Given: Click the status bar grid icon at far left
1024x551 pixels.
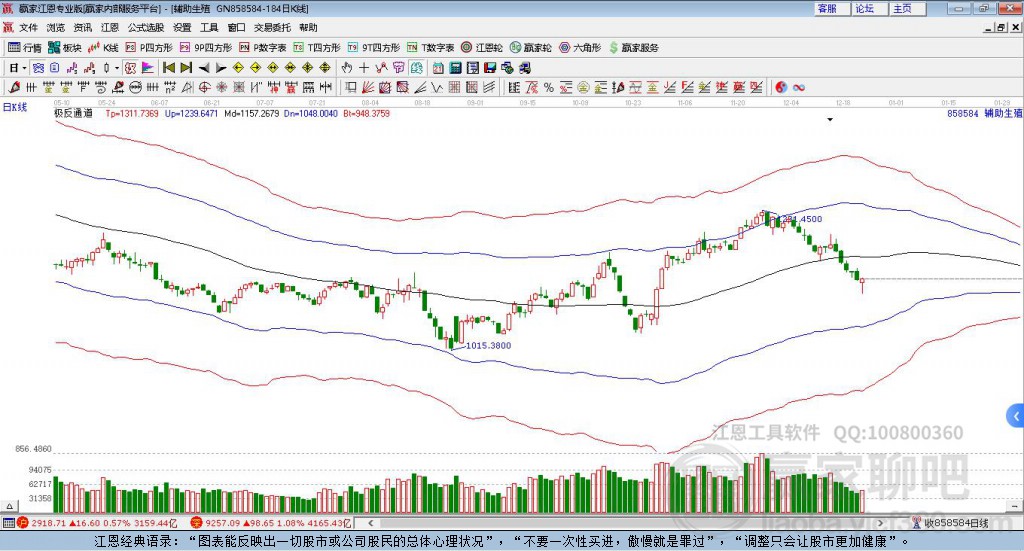Looking at the screenshot, I should coord(8,523).
